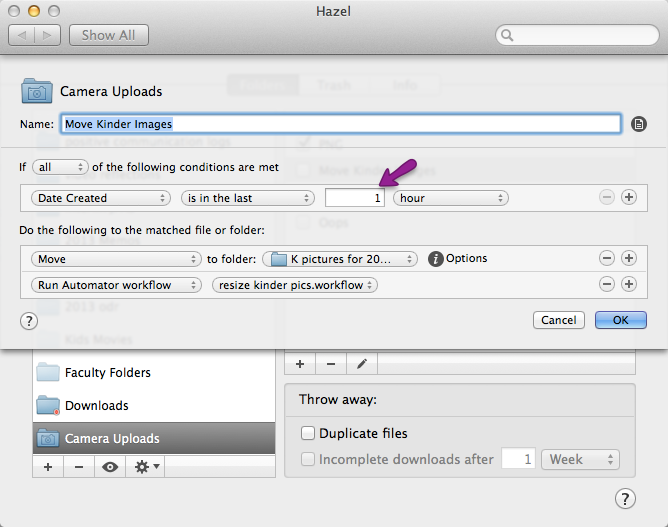The height and width of the screenshot is (527, 668).
Task: Click the toolbar search field
Action: [x=577, y=35]
